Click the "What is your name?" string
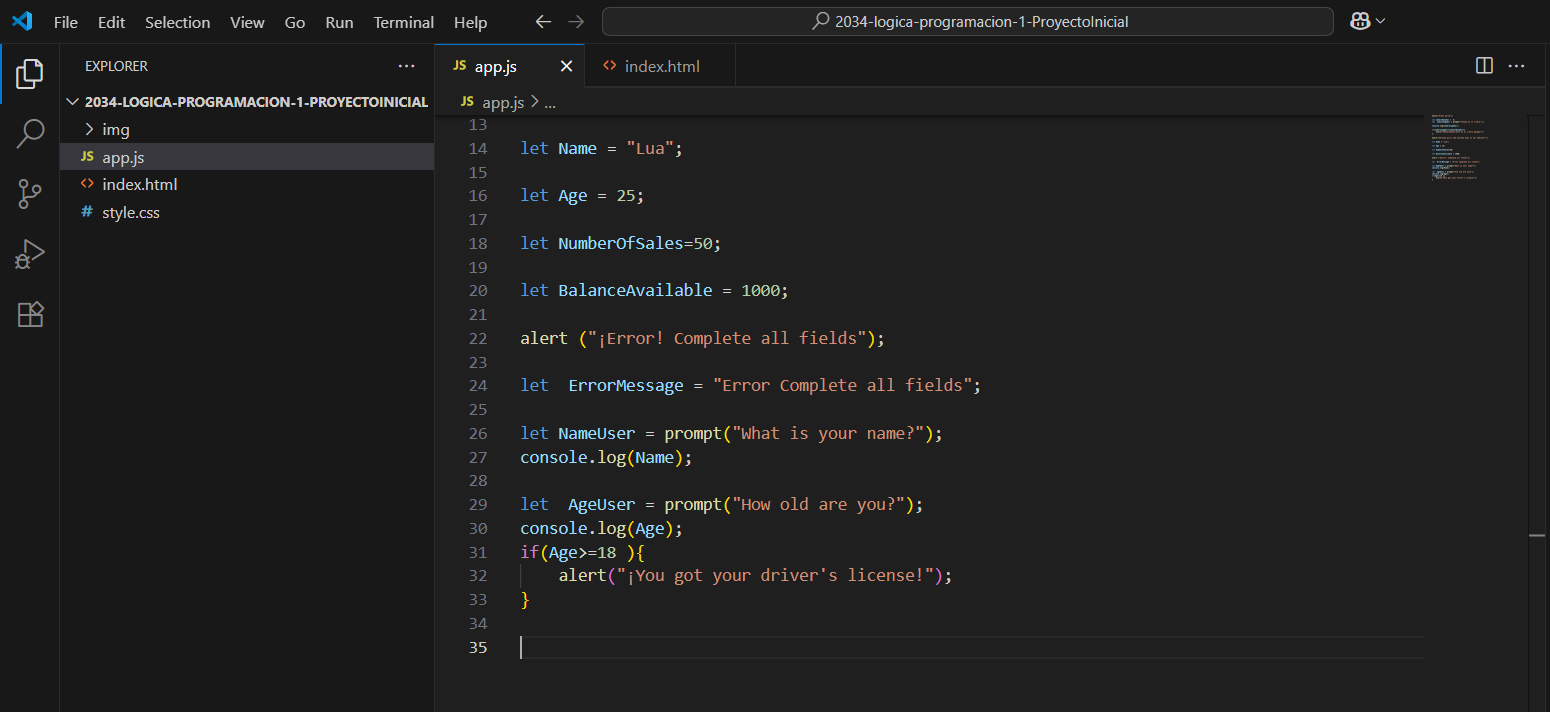Screen dimensions: 1550x712 coord(827,433)
